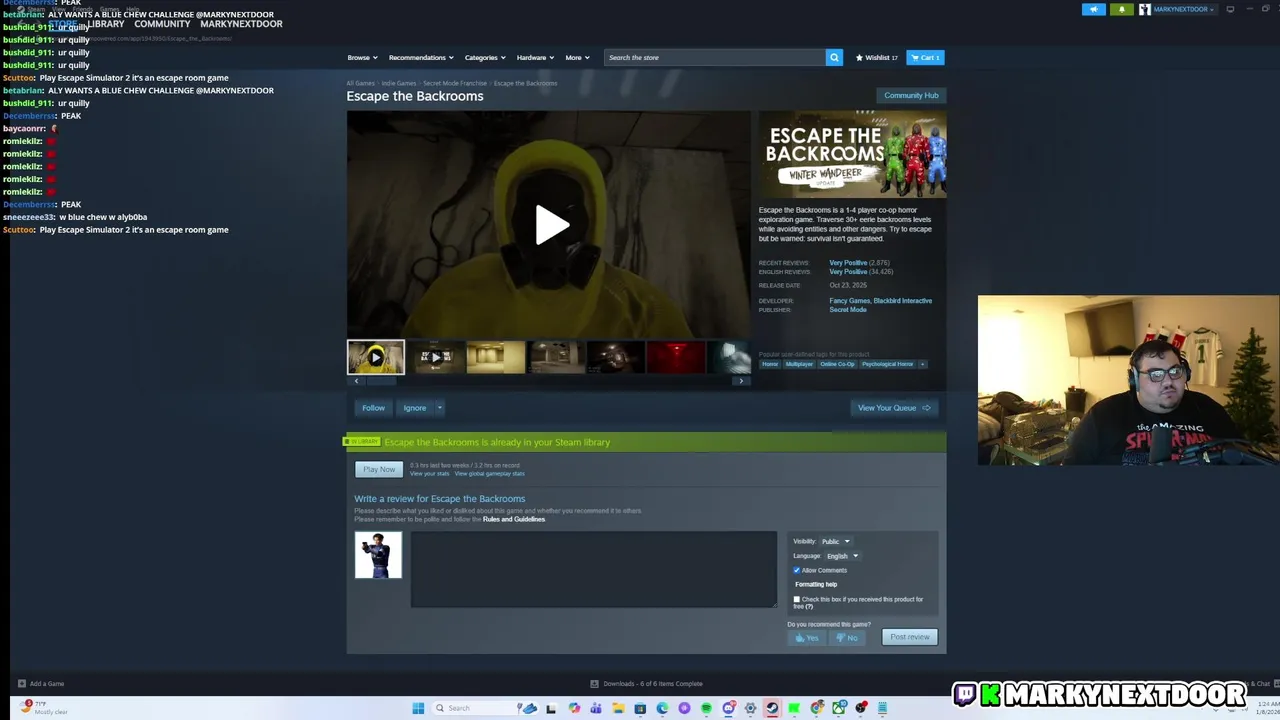The height and width of the screenshot is (720, 1280).
Task: Click the Psychological Horror tag
Action: click(x=888, y=364)
